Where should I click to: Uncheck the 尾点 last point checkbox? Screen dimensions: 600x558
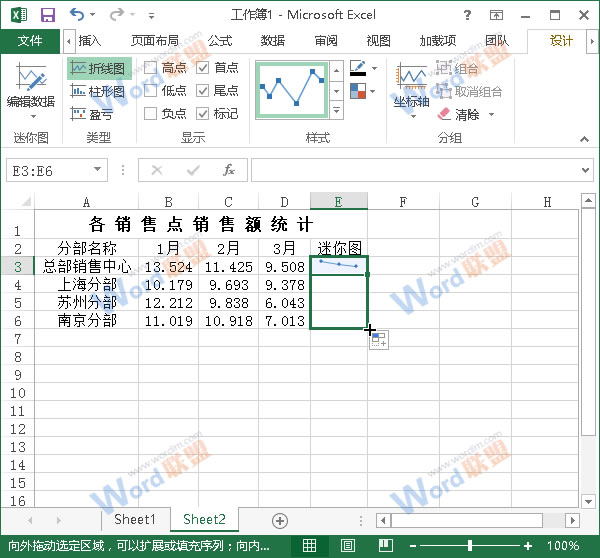(x=202, y=91)
